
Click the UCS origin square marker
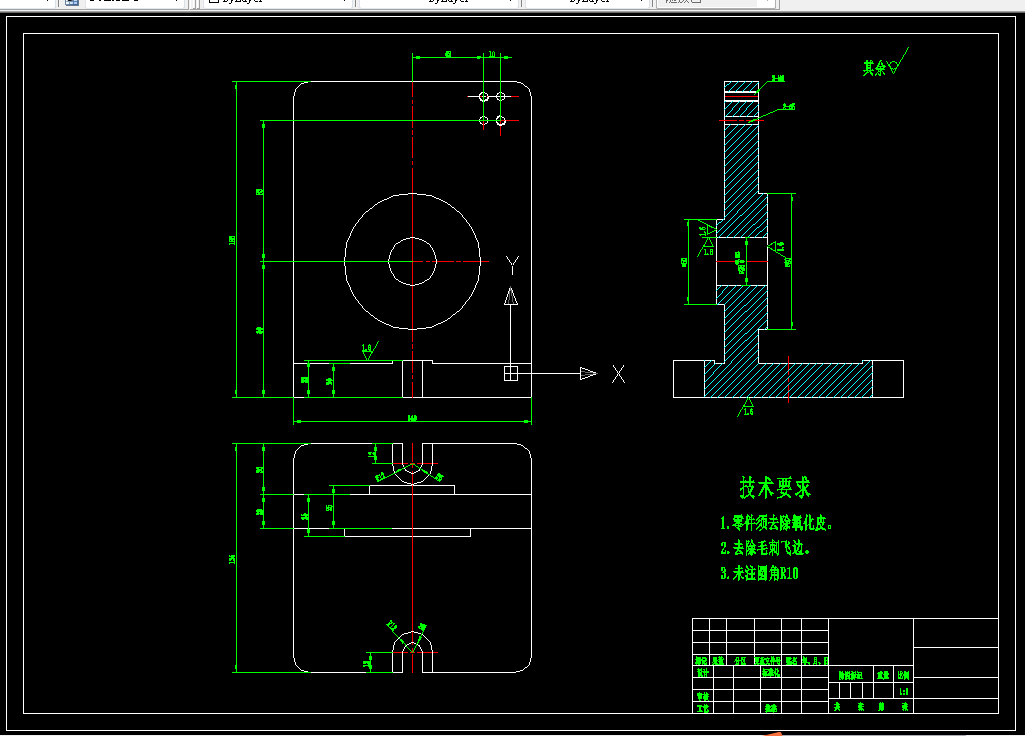coord(511,373)
